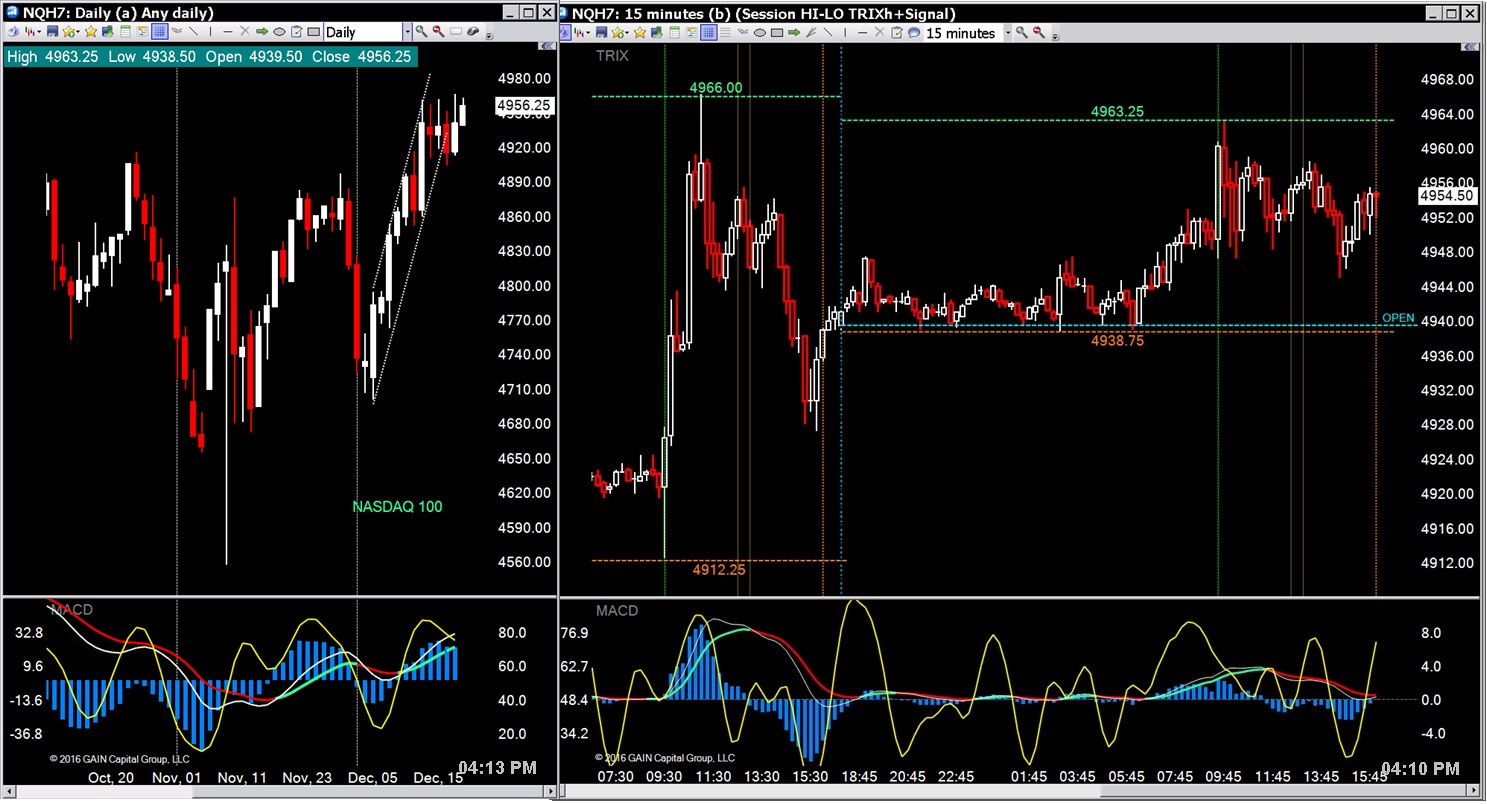The width and height of the screenshot is (1487, 804).
Task: Toggle crosshair cursor icon in 15 minutes toolbar
Action: [565, 32]
